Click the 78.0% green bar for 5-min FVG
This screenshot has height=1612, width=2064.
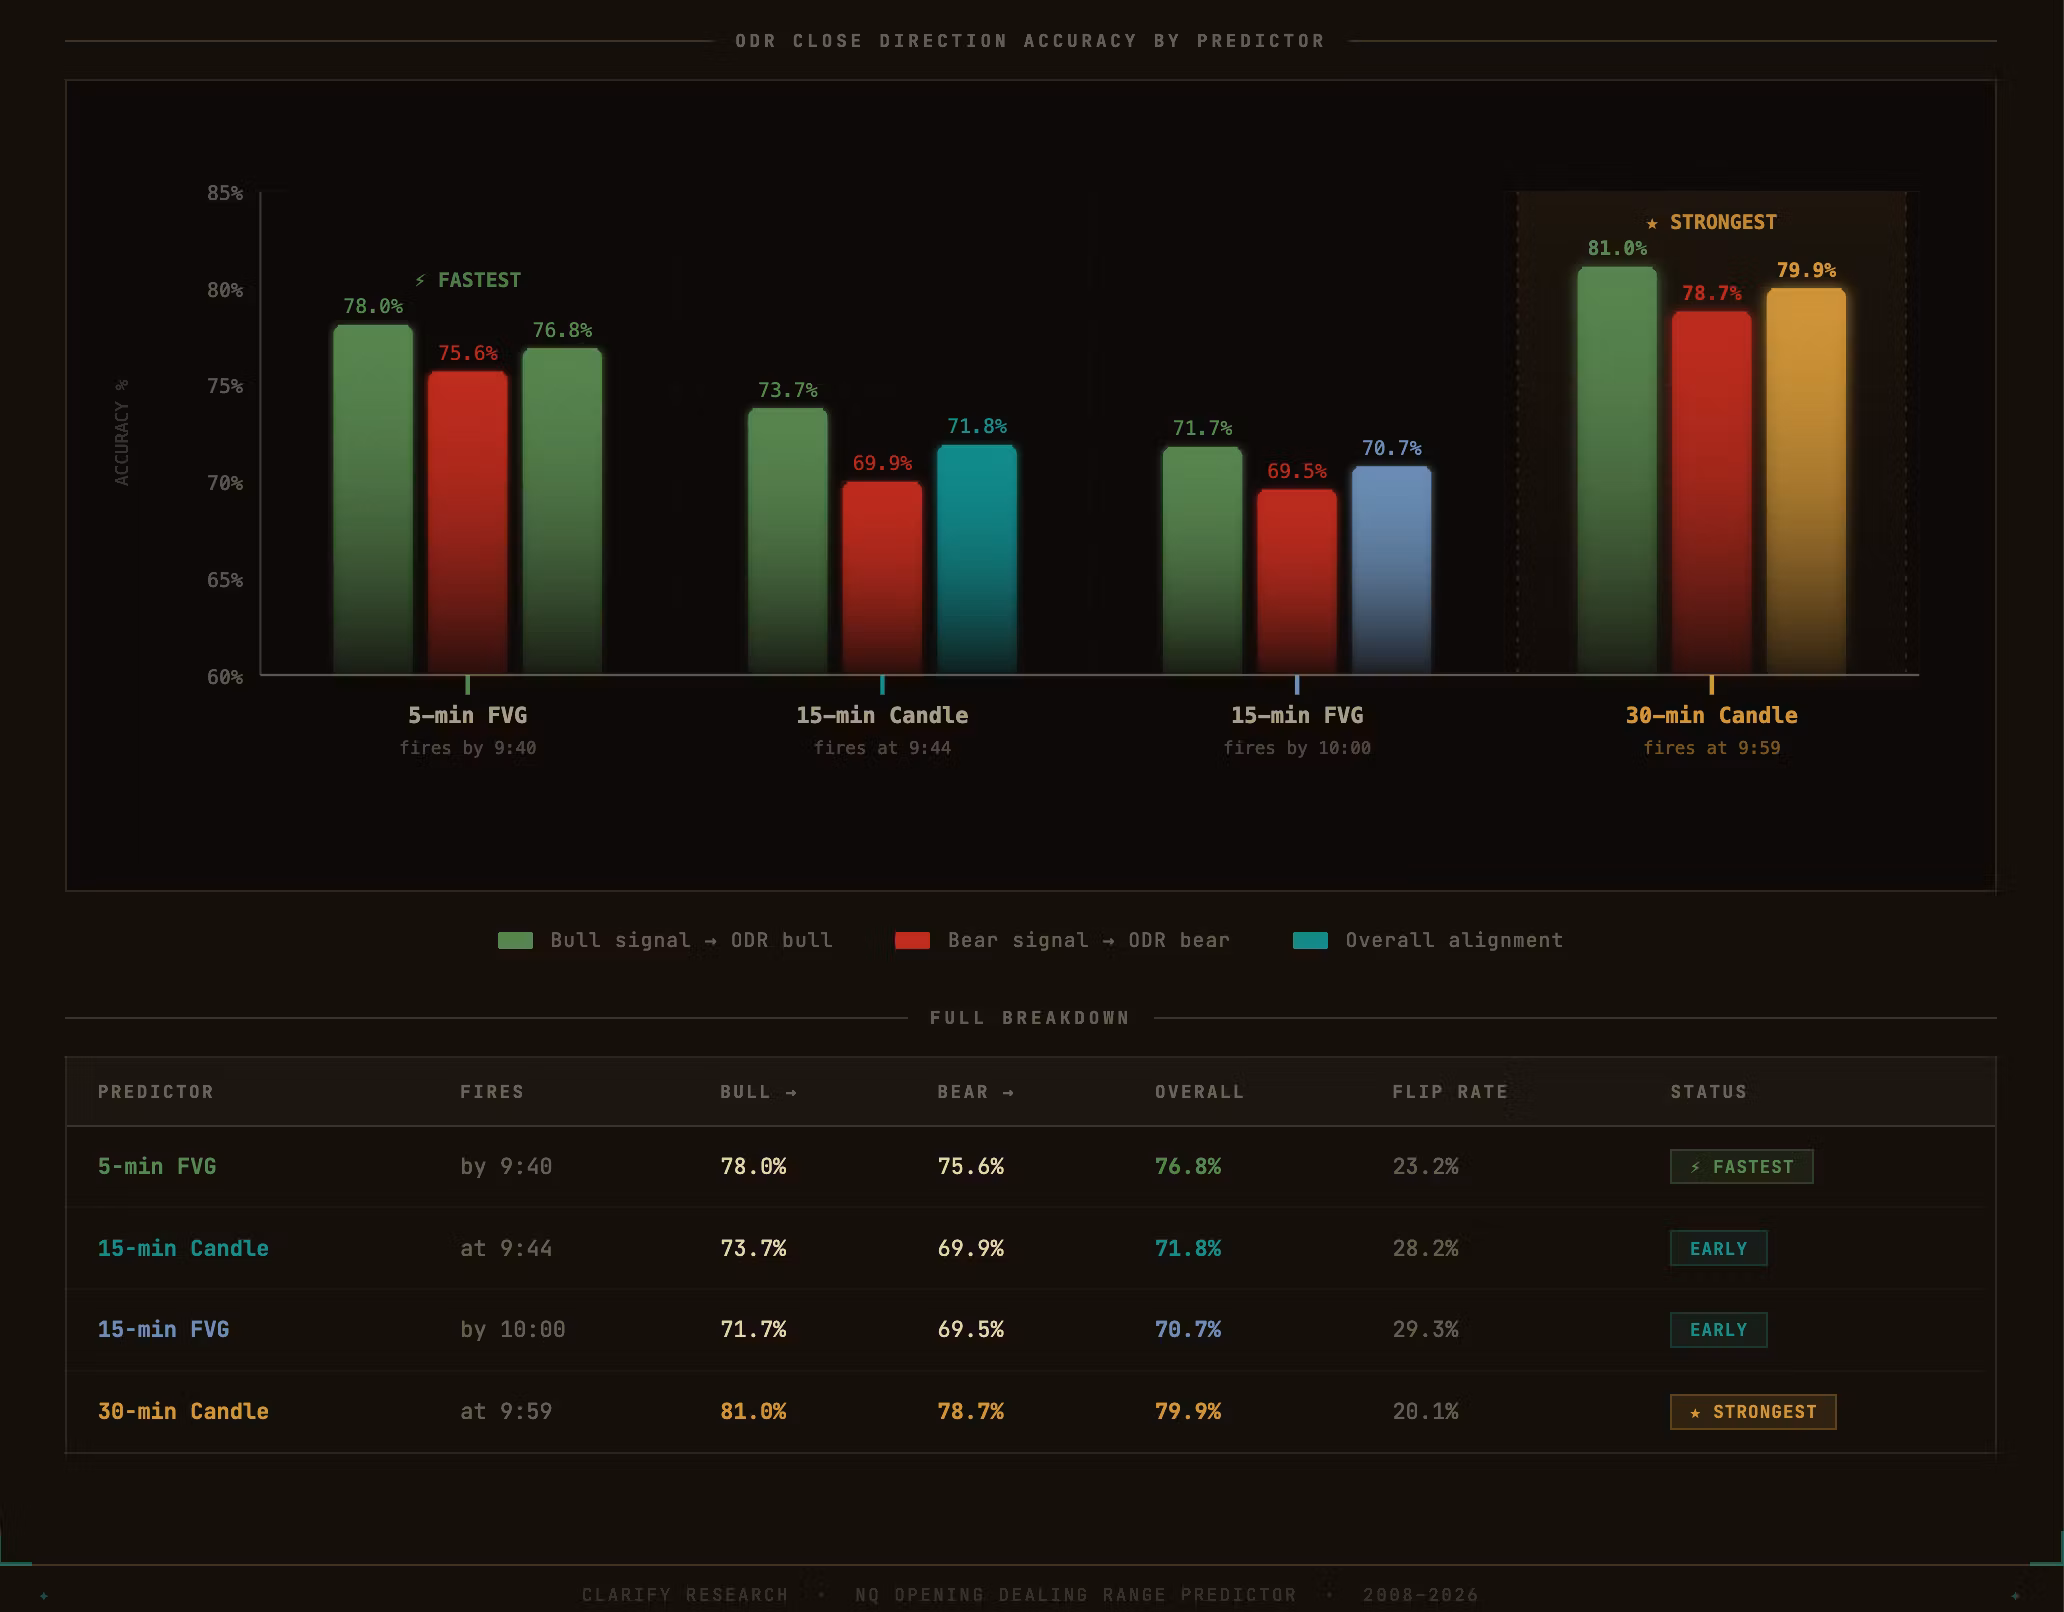[373, 499]
